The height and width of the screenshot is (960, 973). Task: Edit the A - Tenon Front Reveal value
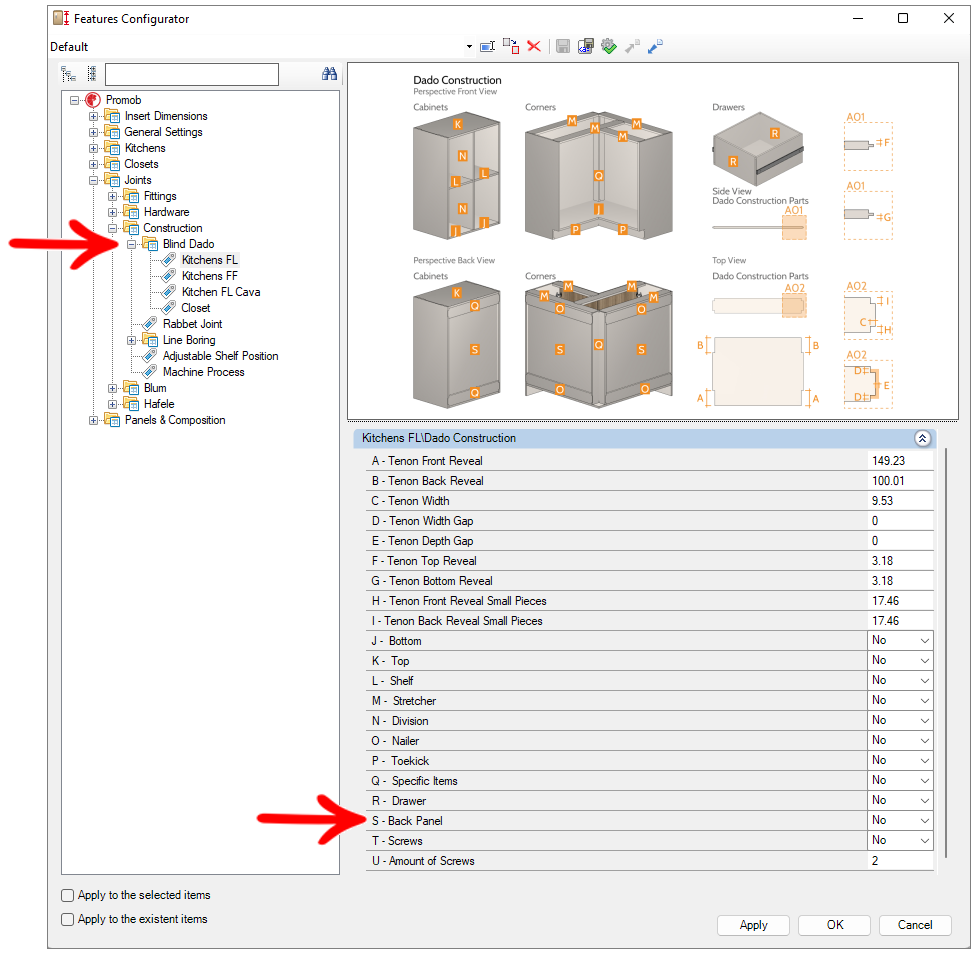[x=900, y=461]
